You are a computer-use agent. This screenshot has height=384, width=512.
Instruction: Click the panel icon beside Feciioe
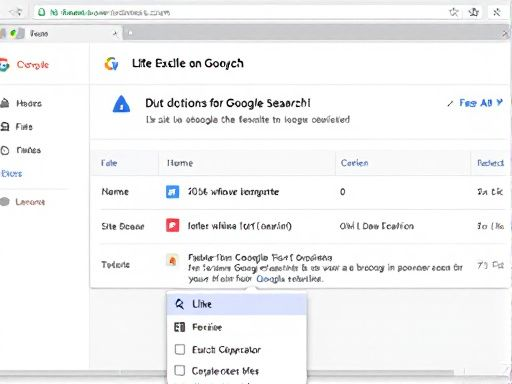179,327
